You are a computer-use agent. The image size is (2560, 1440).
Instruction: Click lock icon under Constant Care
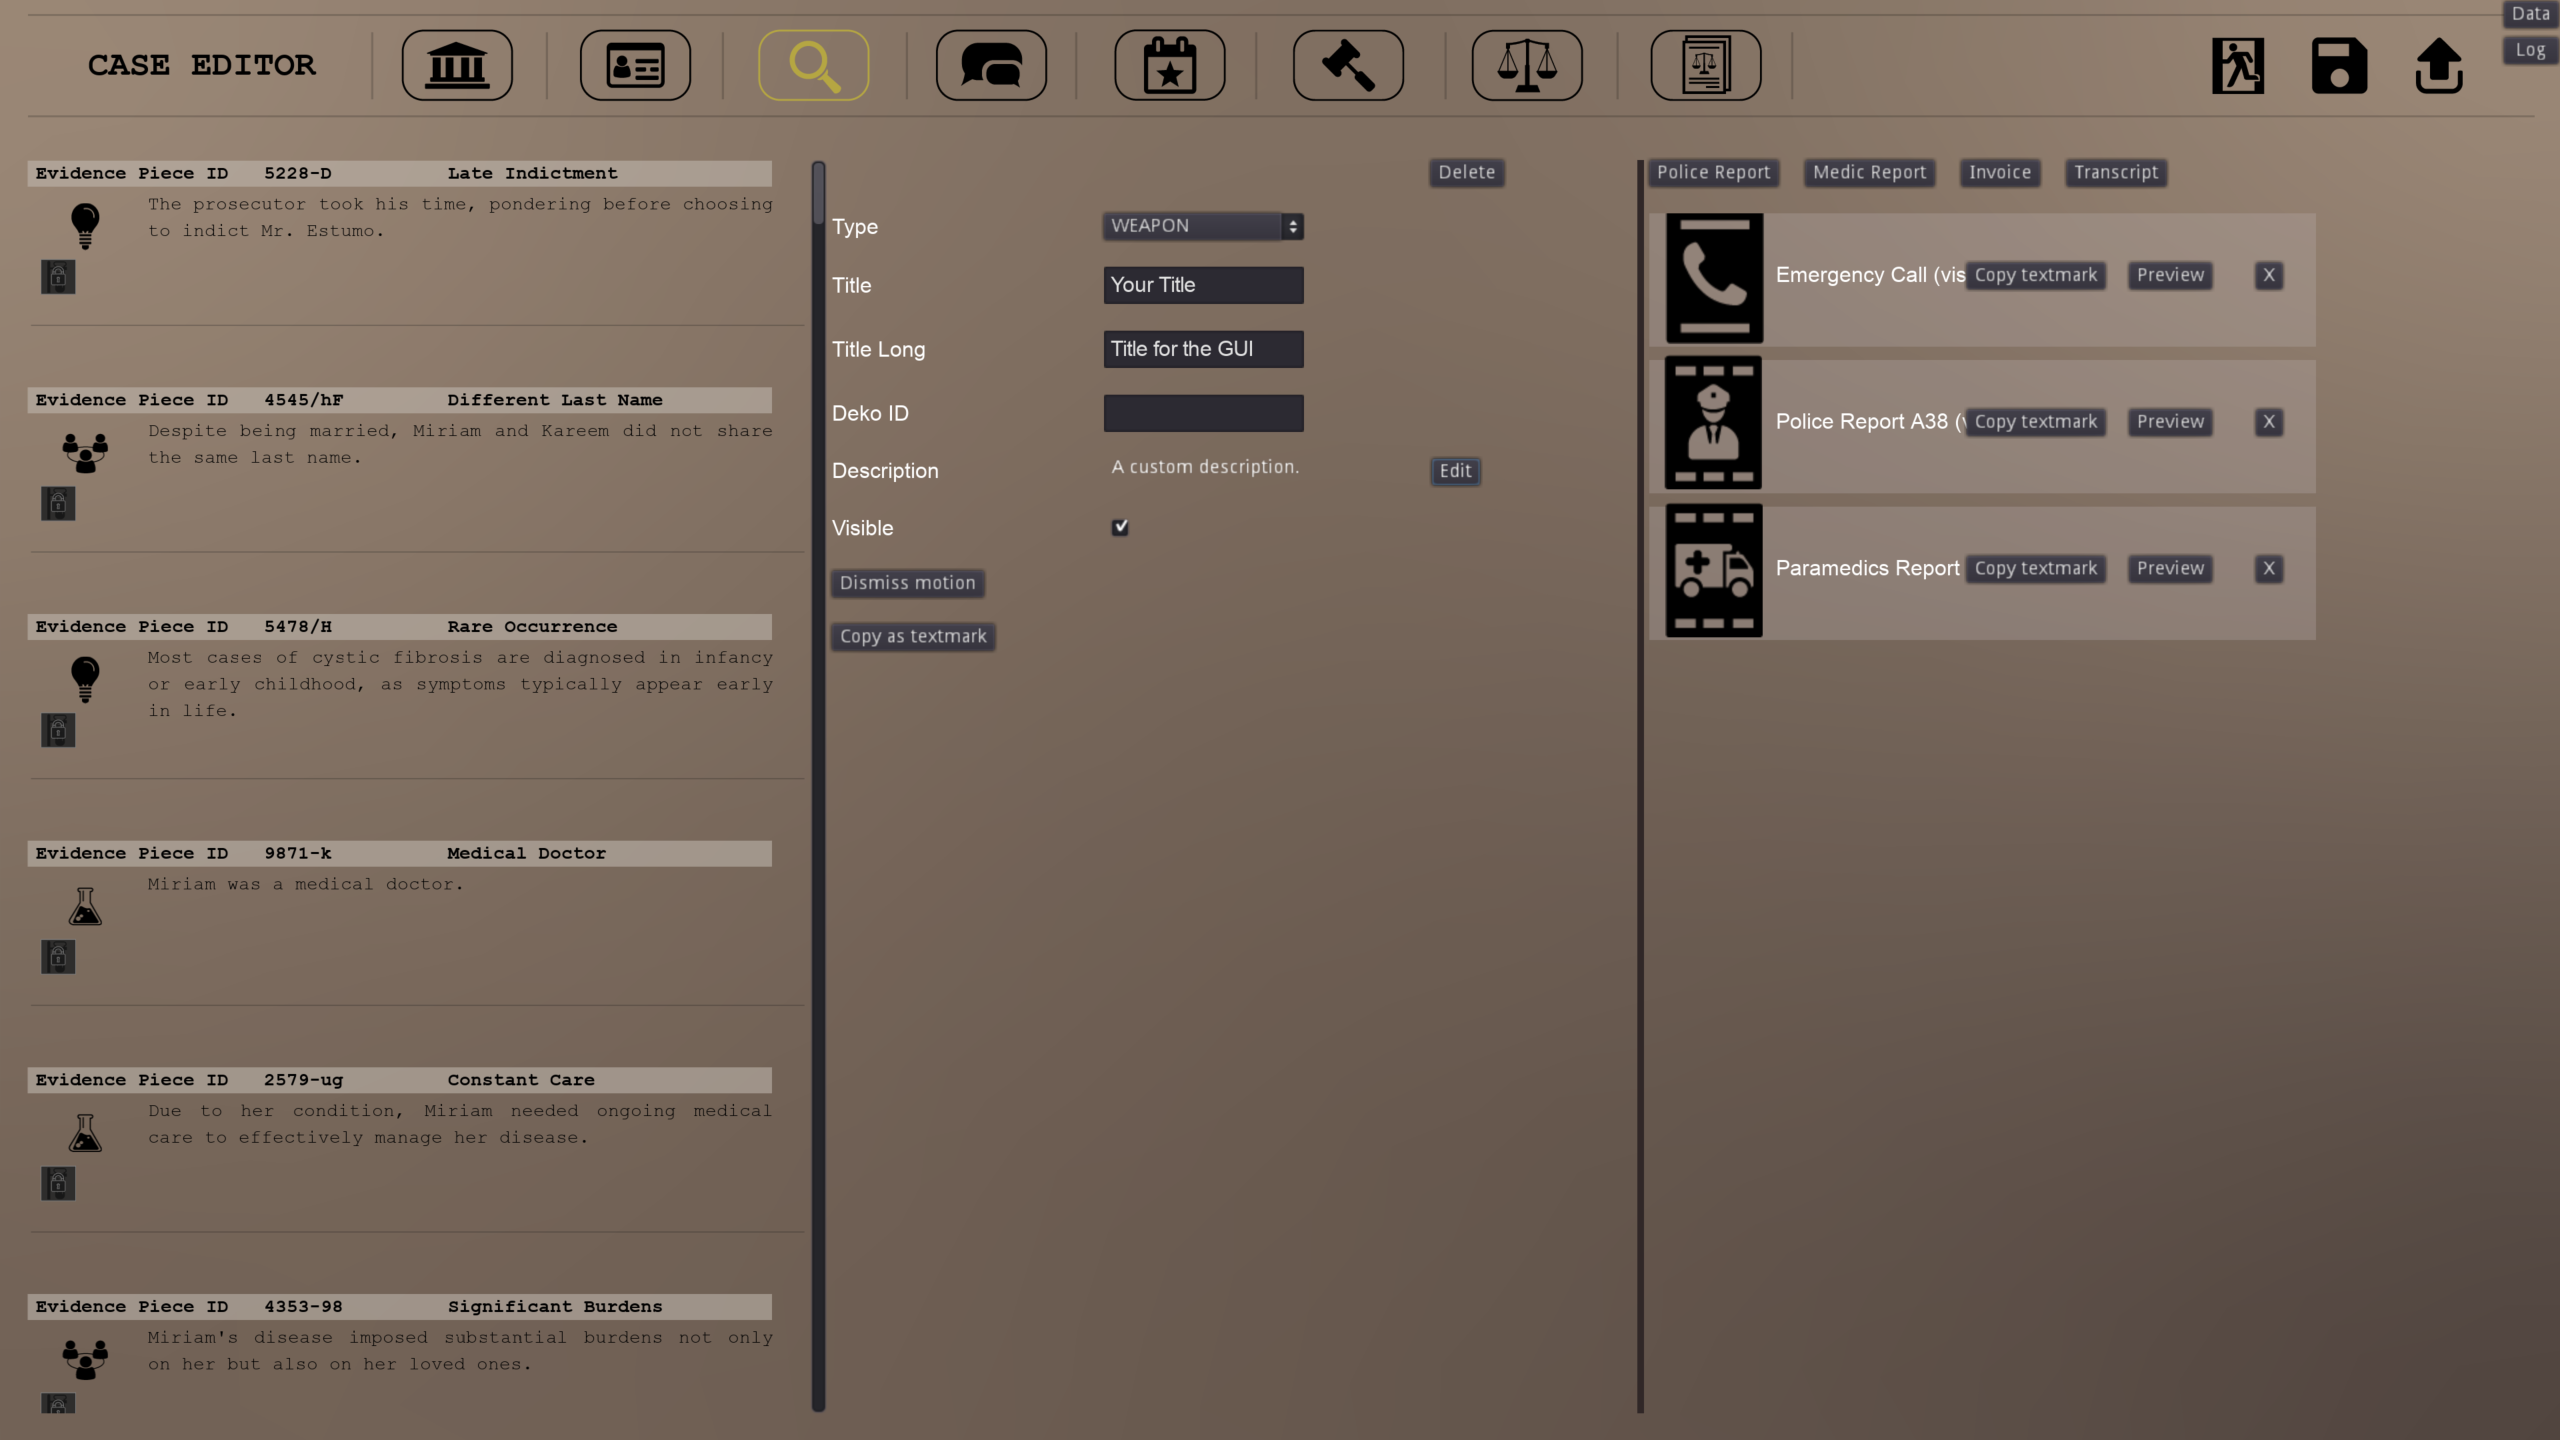tap(58, 1185)
